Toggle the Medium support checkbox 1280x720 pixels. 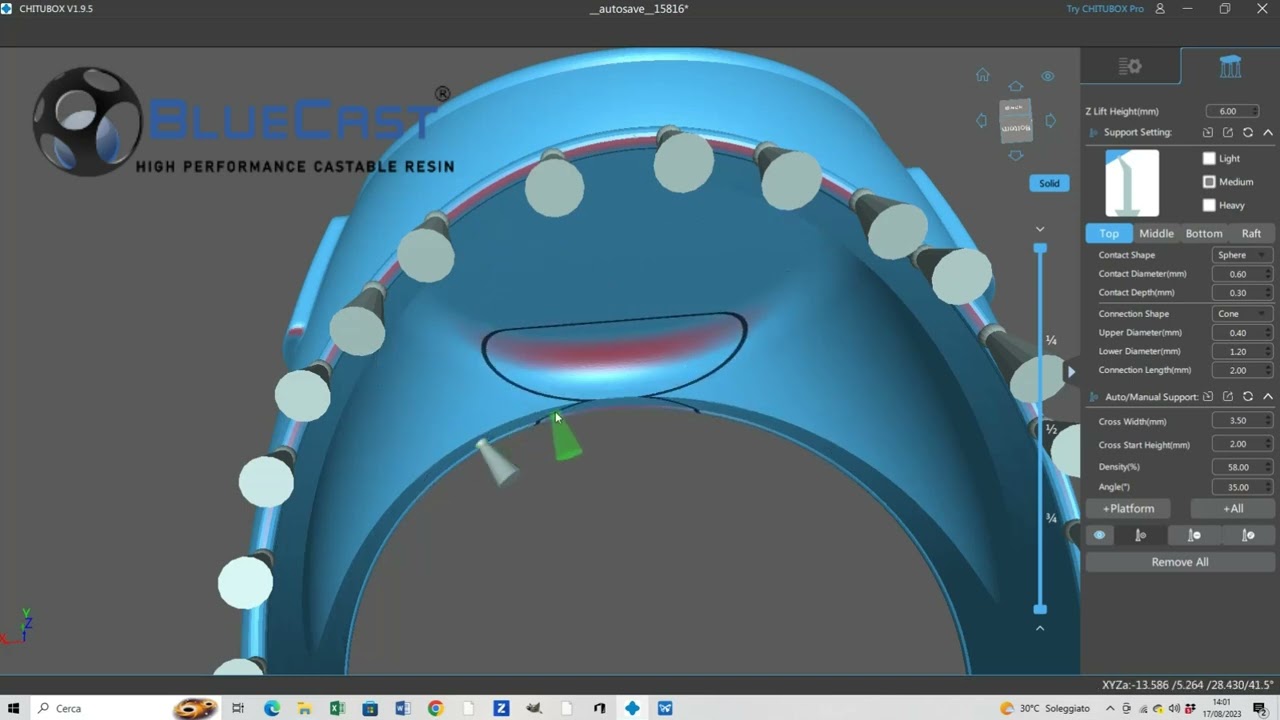[x=1209, y=182]
